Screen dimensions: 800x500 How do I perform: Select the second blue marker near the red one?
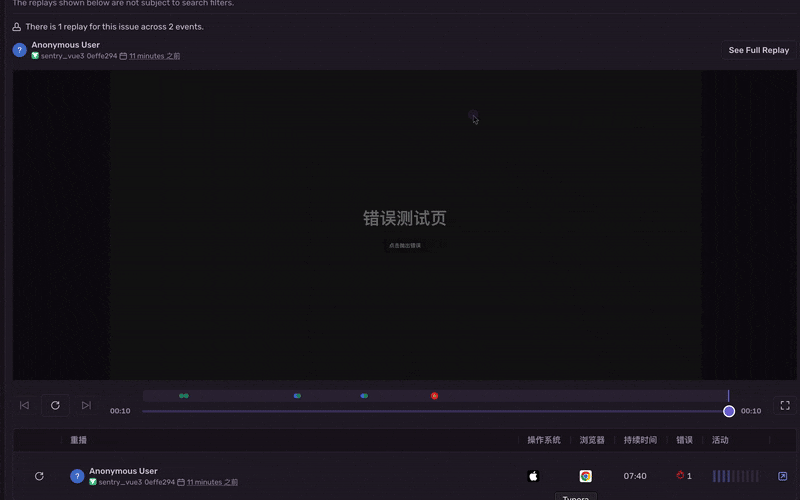(364, 395)
